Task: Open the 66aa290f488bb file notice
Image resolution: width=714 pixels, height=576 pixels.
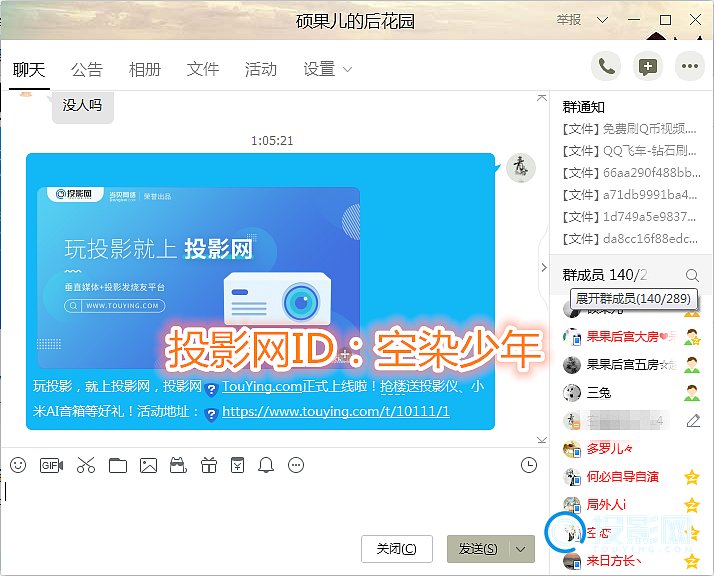Action: (x=631, y=173)
